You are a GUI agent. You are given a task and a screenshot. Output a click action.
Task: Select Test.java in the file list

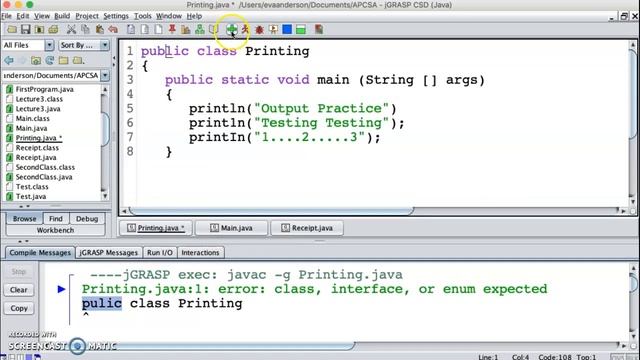pyautogui.click(x=31, y=196)
